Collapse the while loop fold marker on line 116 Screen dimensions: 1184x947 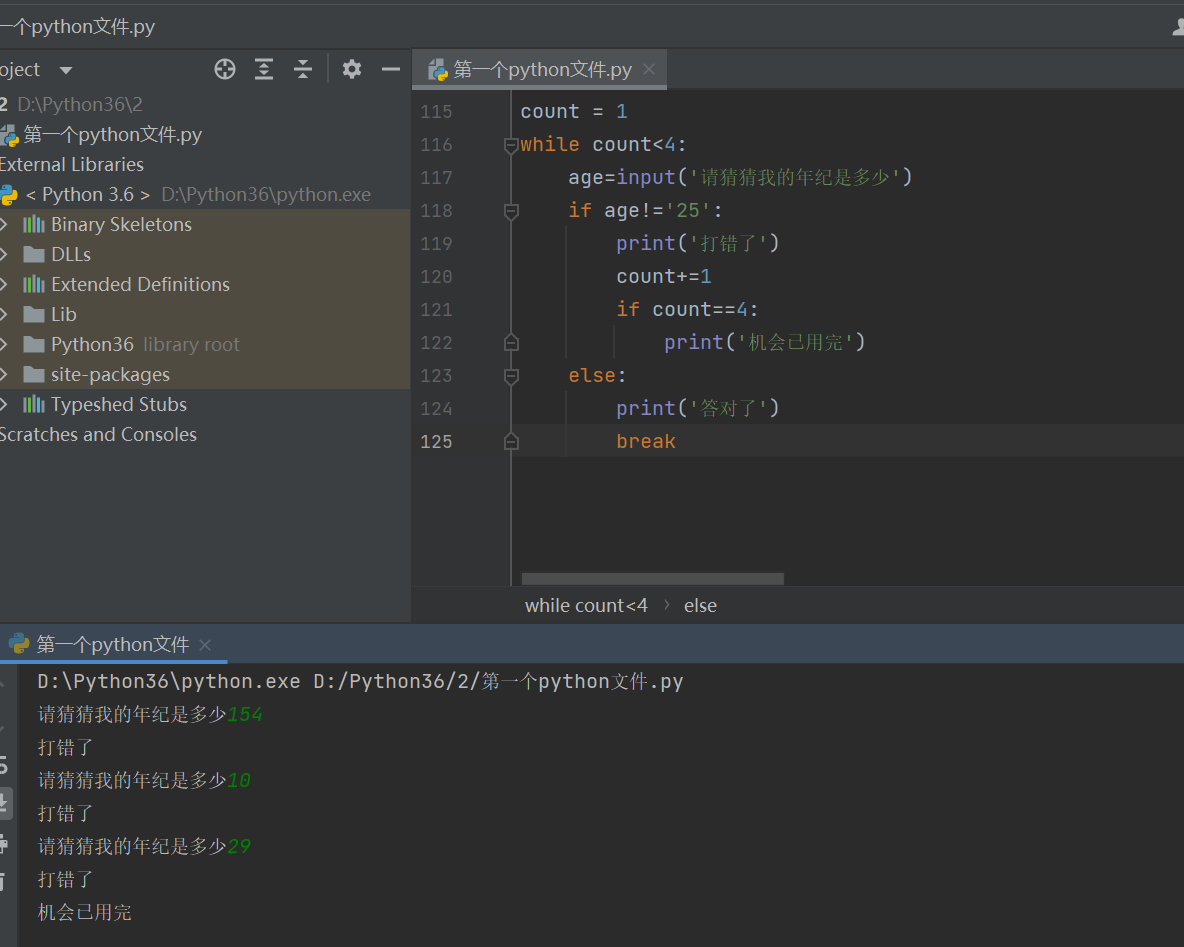coord(511,145)
